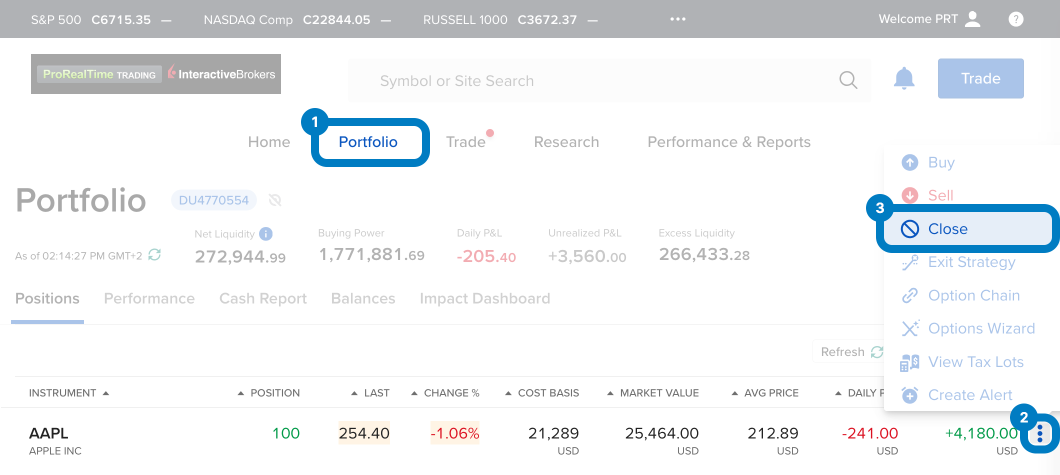Click the search magnifier icon
Viewport: 1060px width, 475px height.
click(848, 81)
